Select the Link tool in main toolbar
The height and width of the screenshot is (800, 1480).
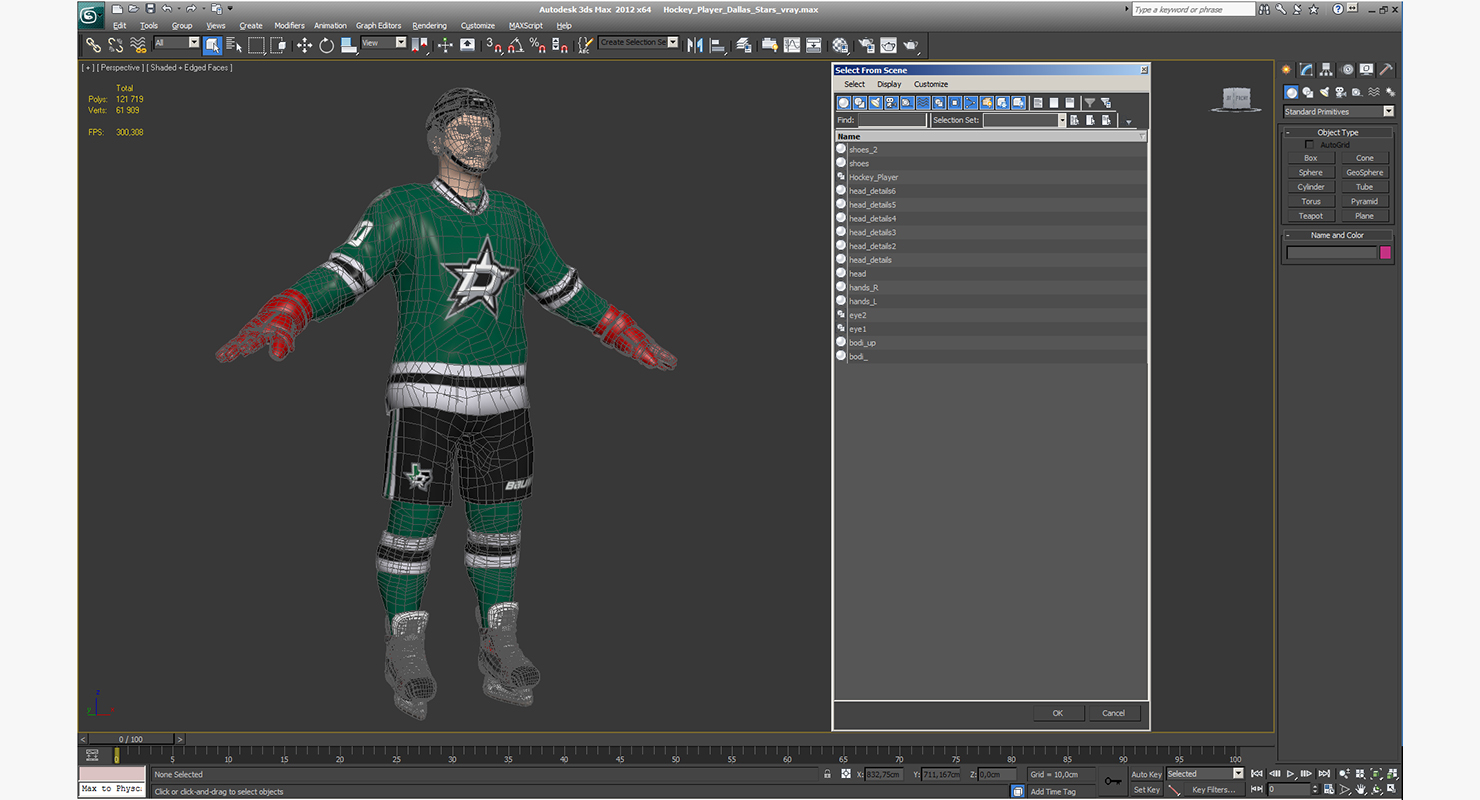93,45
